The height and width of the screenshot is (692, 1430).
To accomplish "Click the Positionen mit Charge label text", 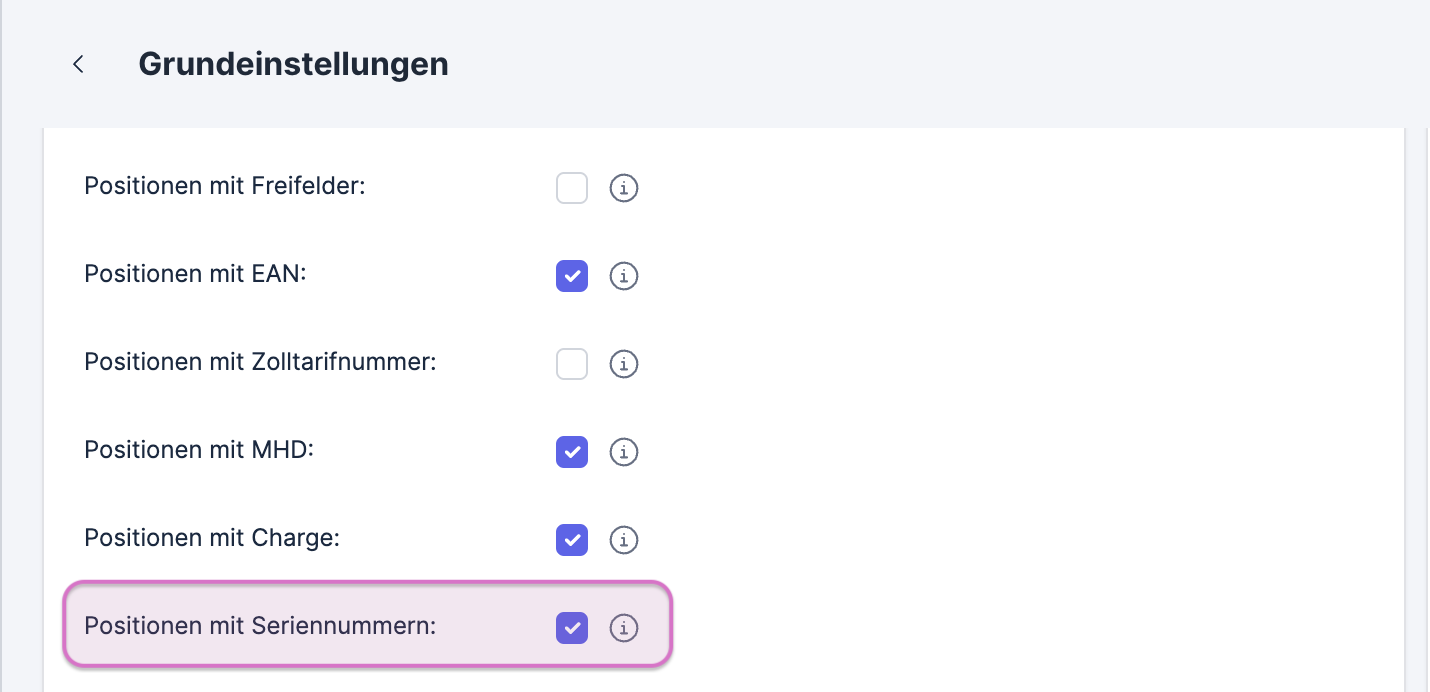I will (x=211, y=538).
